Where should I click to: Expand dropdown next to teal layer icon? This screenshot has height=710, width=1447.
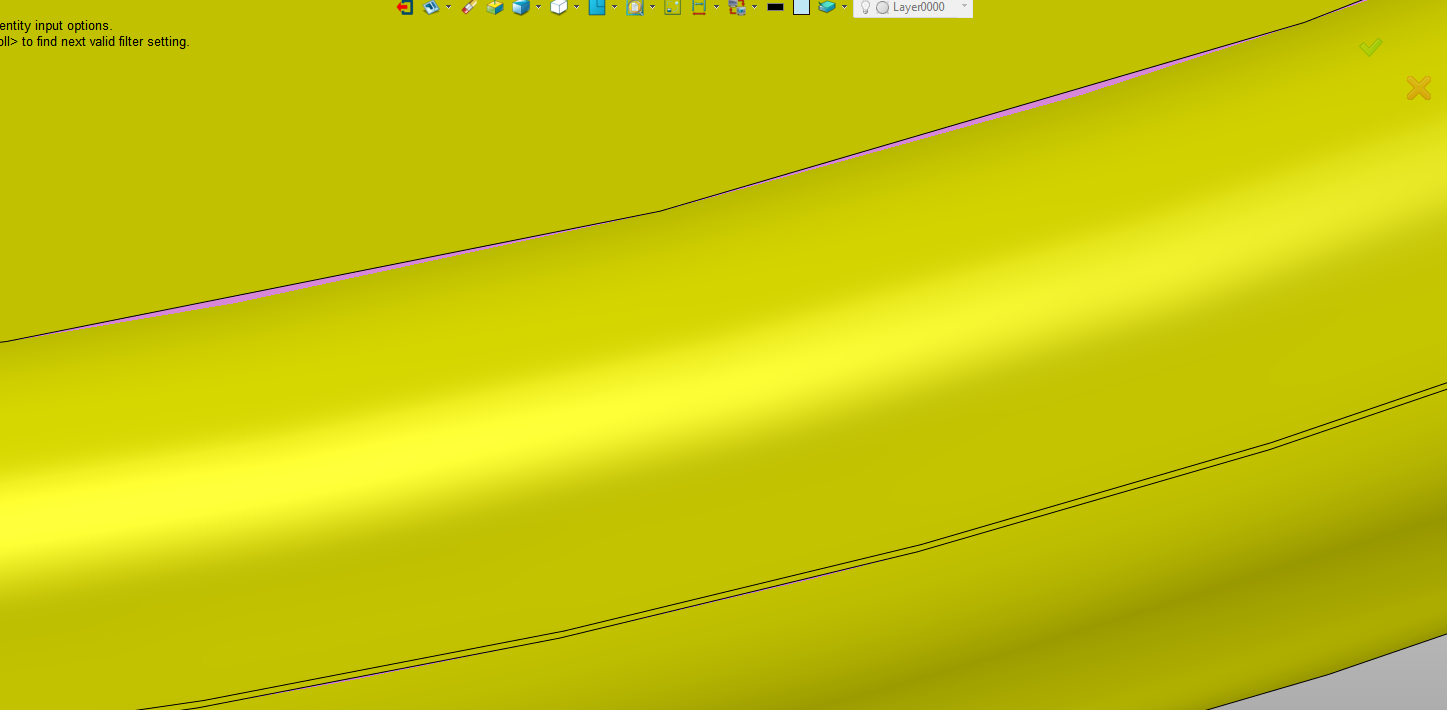pyautogui.click(x=844, y=7)
